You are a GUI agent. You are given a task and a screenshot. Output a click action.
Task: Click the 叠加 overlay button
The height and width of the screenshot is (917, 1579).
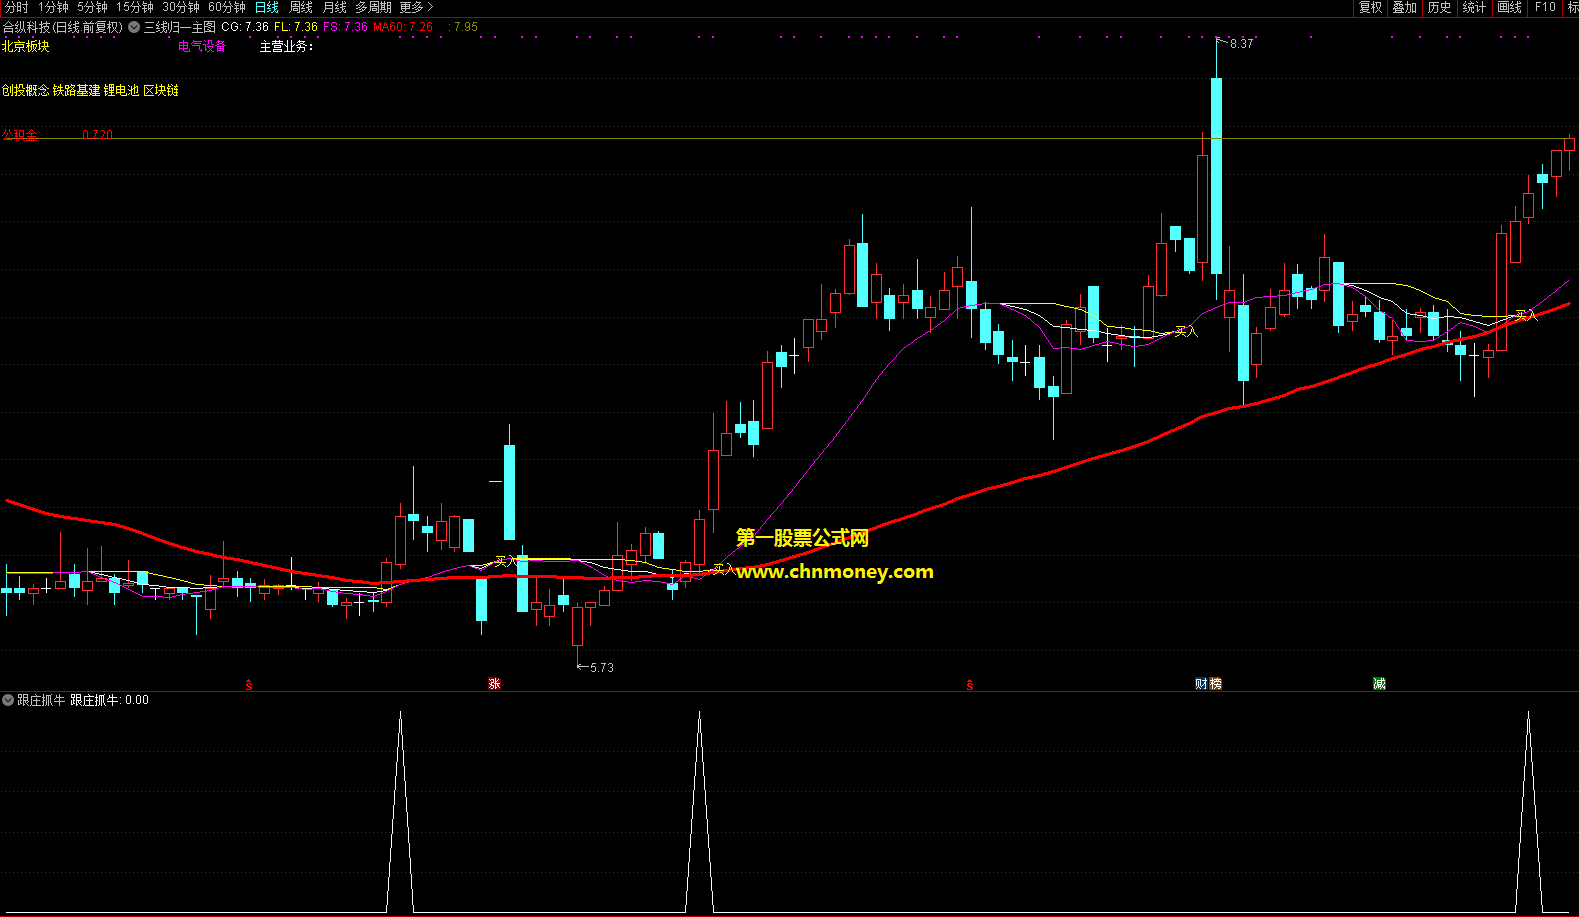(x=1405, y=7)
